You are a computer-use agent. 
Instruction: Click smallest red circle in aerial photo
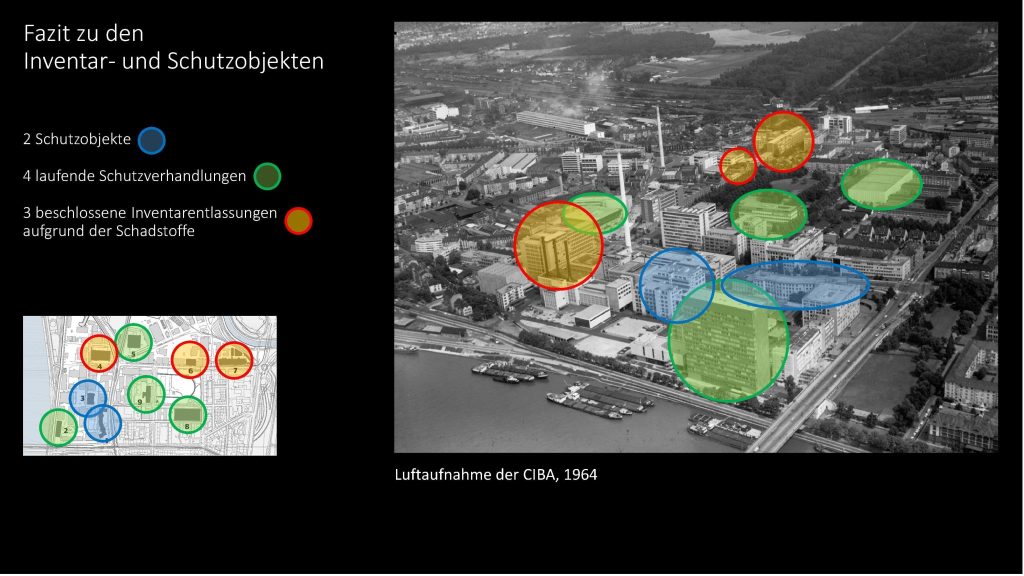coord(738,166)
